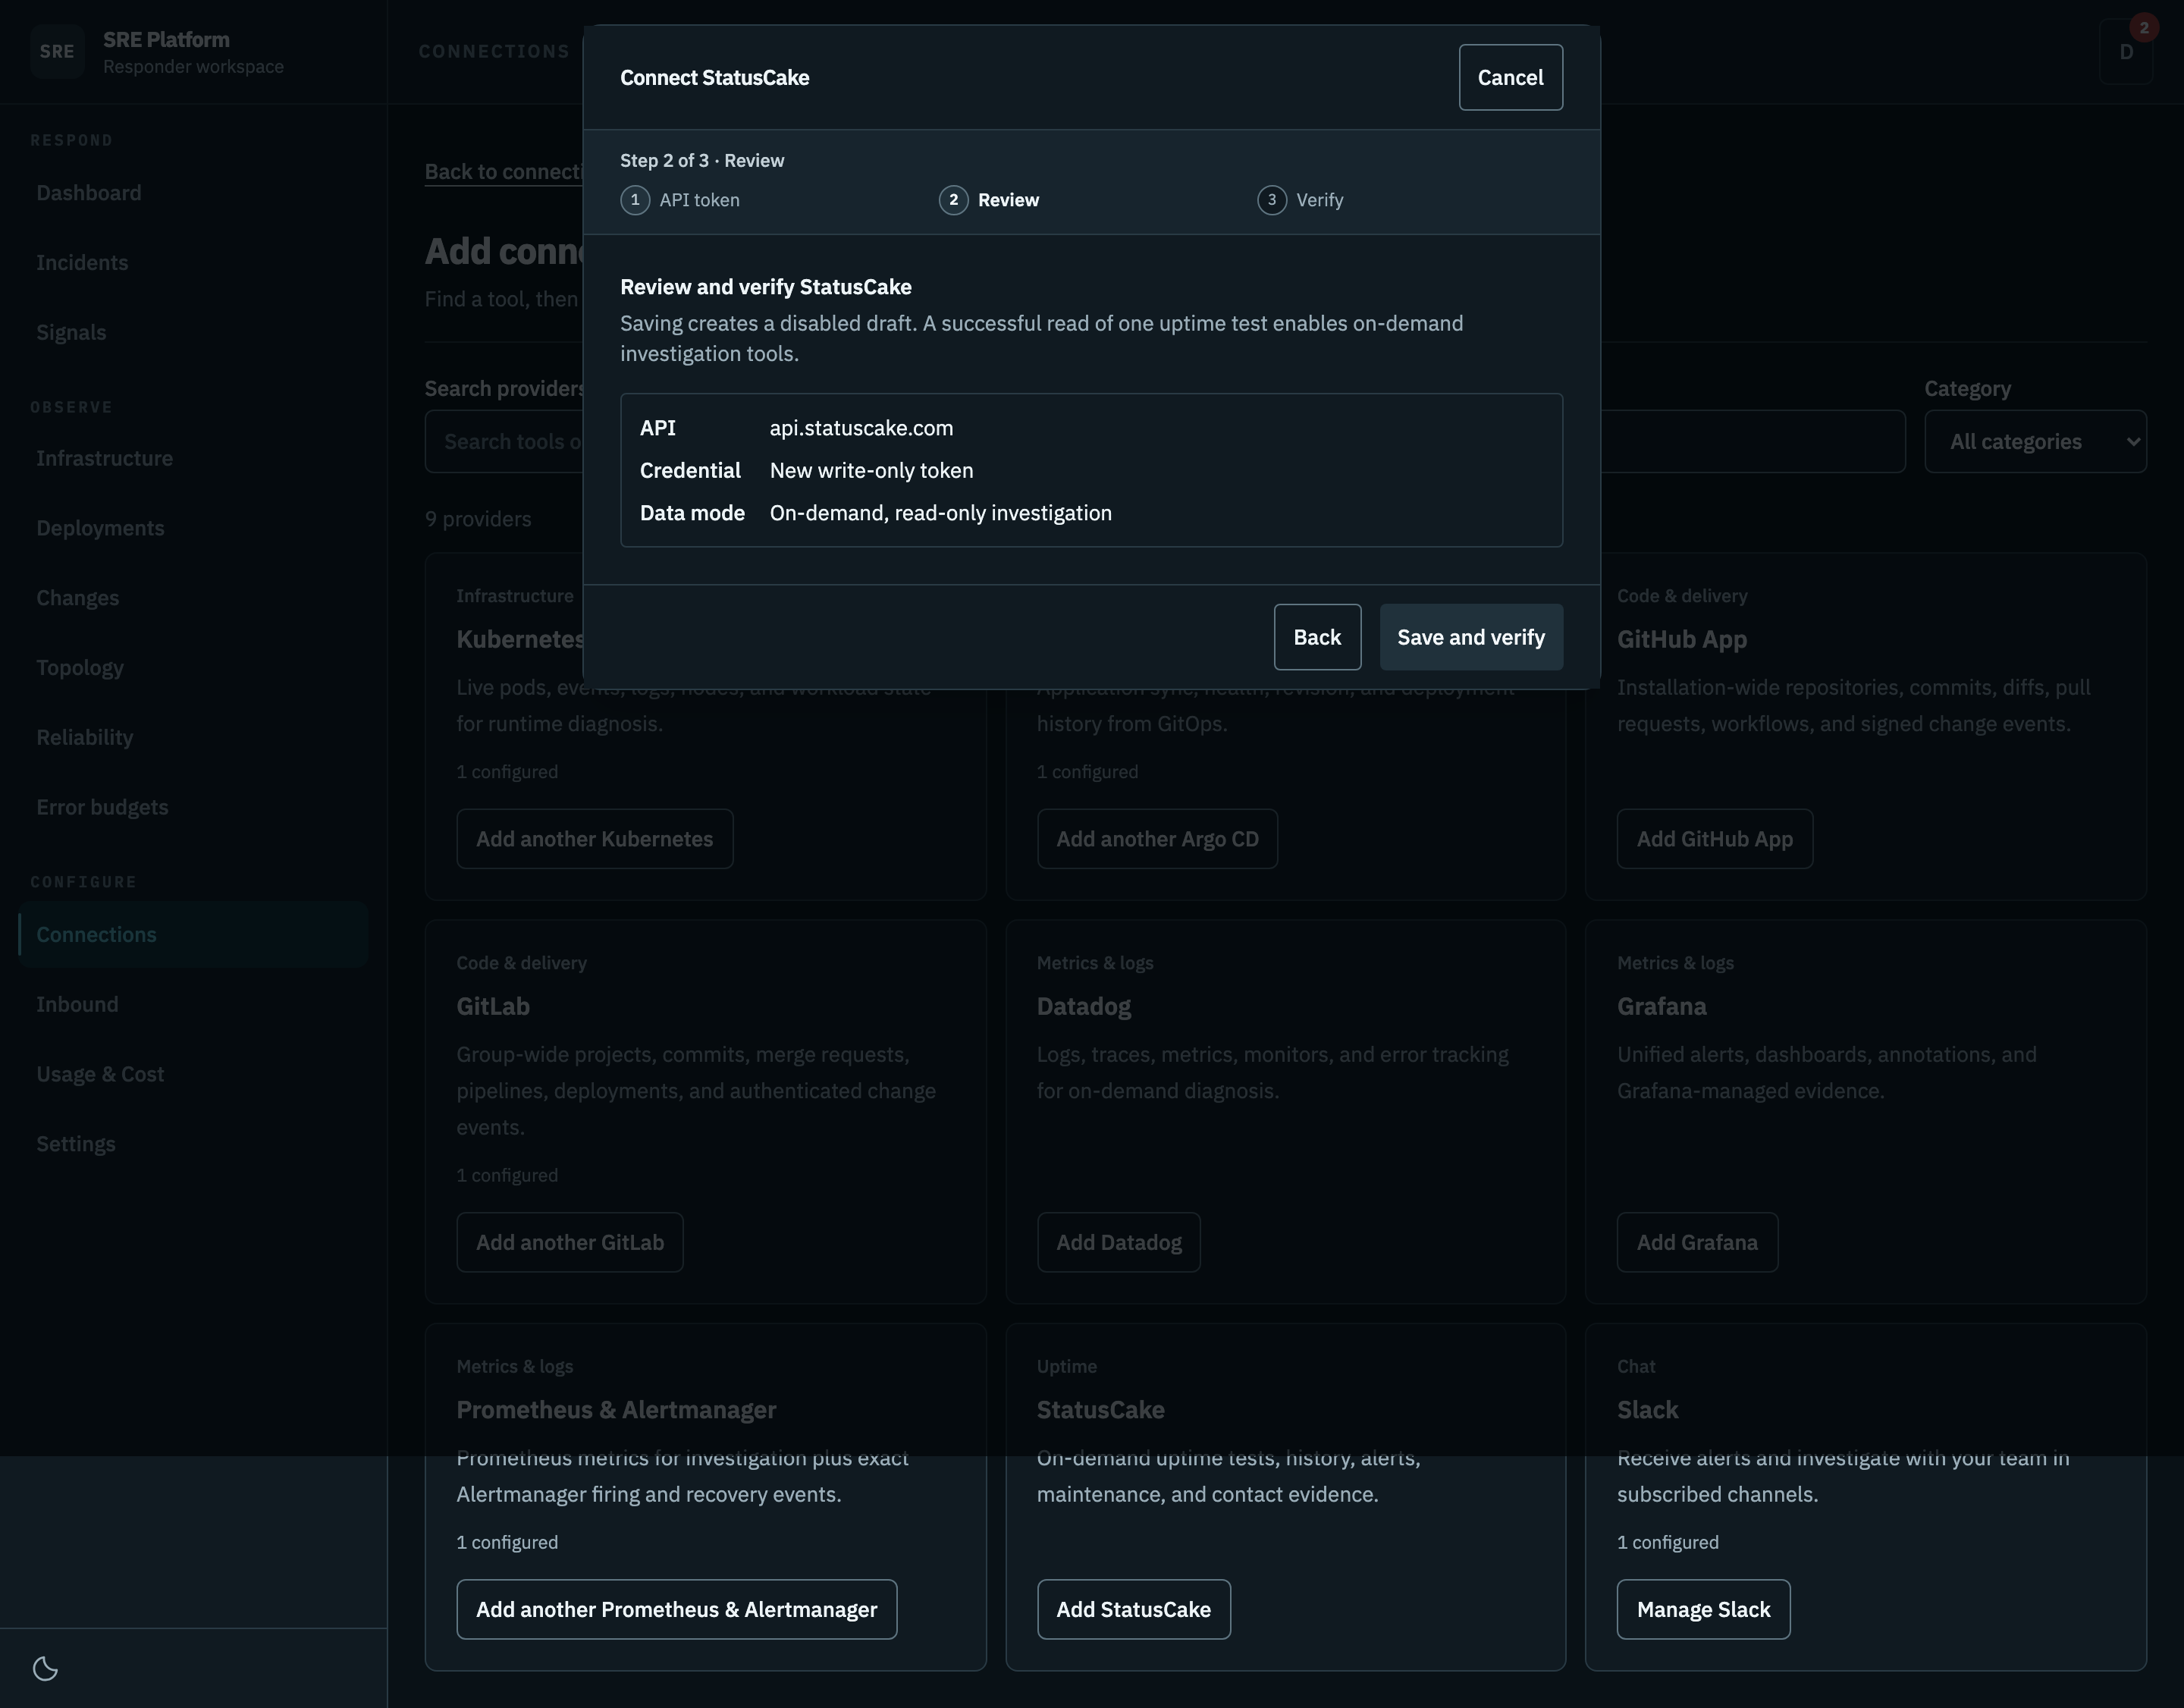Click the Grafana card title
Screen dimensions: 2184x1708
pyautogui.click(x=1662, y=1006)
